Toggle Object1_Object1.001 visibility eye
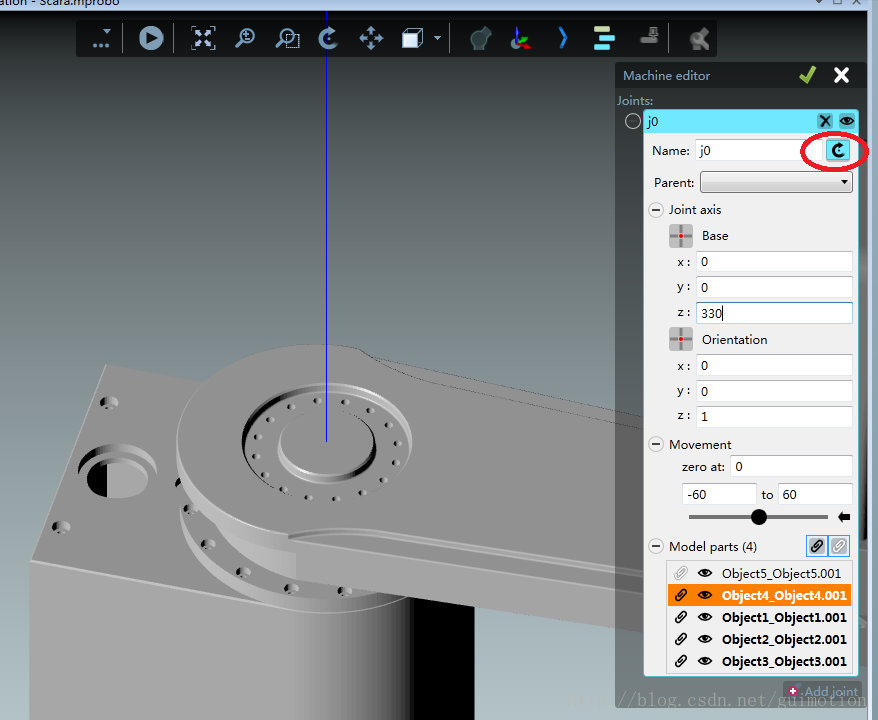 point(705,617)
